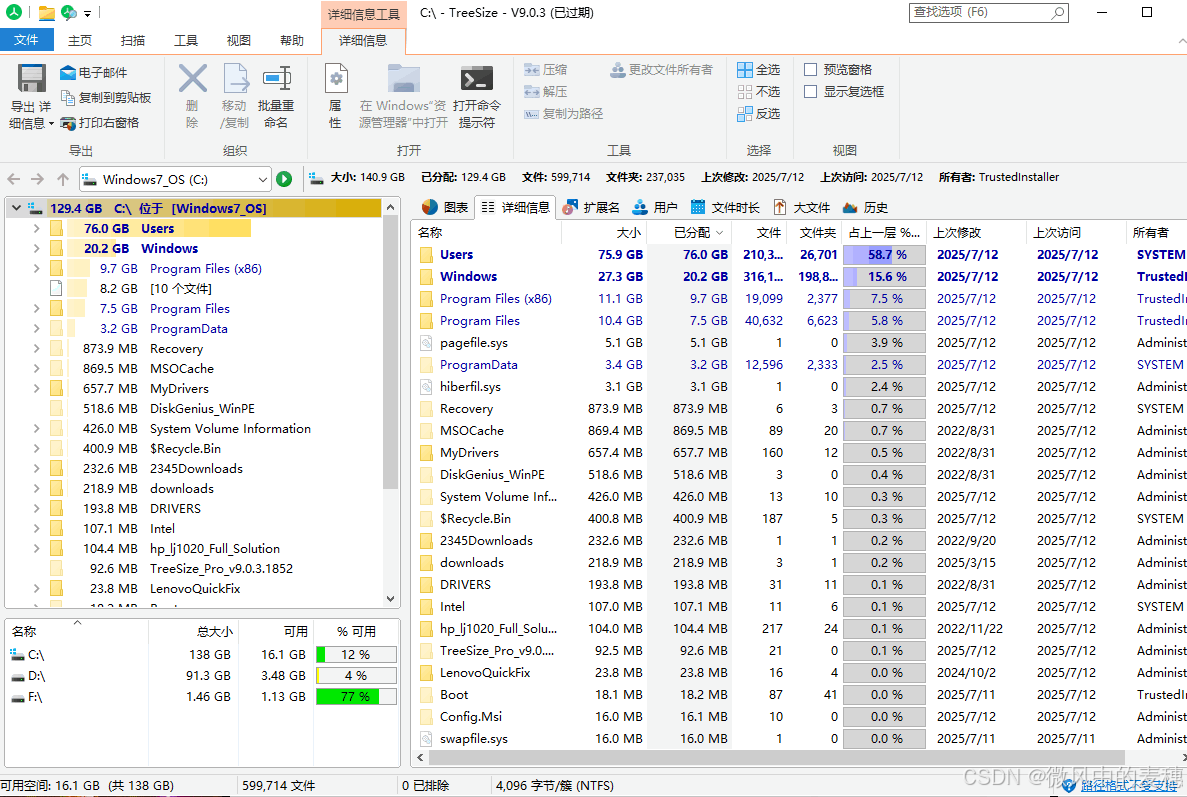Click Change file owner (更改文件所有者)
The height and width of the screenshot is (797, 1187).
[x=662, y=70]
